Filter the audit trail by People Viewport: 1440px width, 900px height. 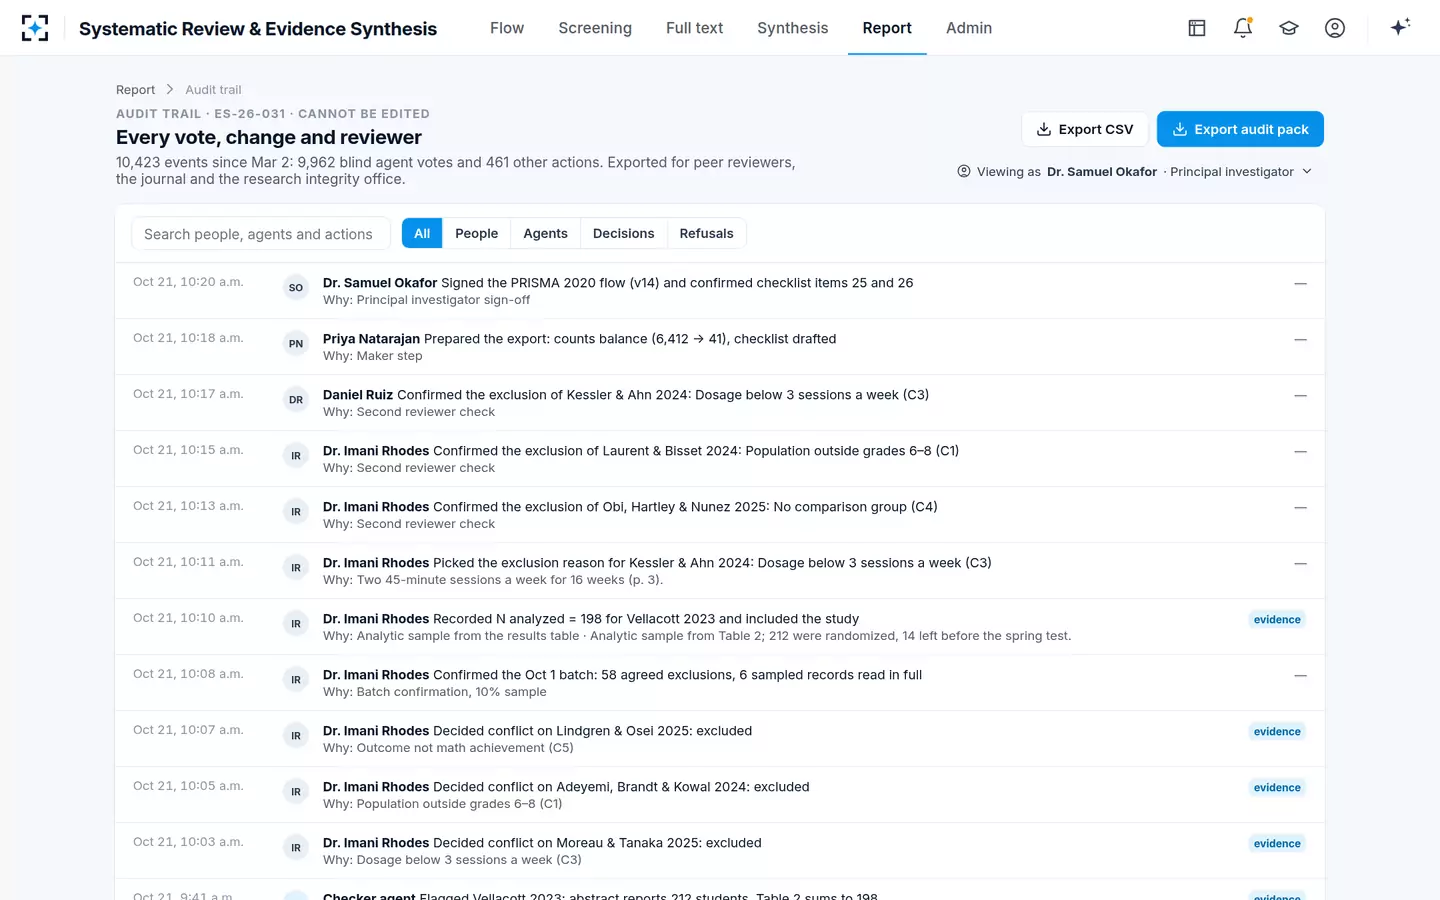476,233
